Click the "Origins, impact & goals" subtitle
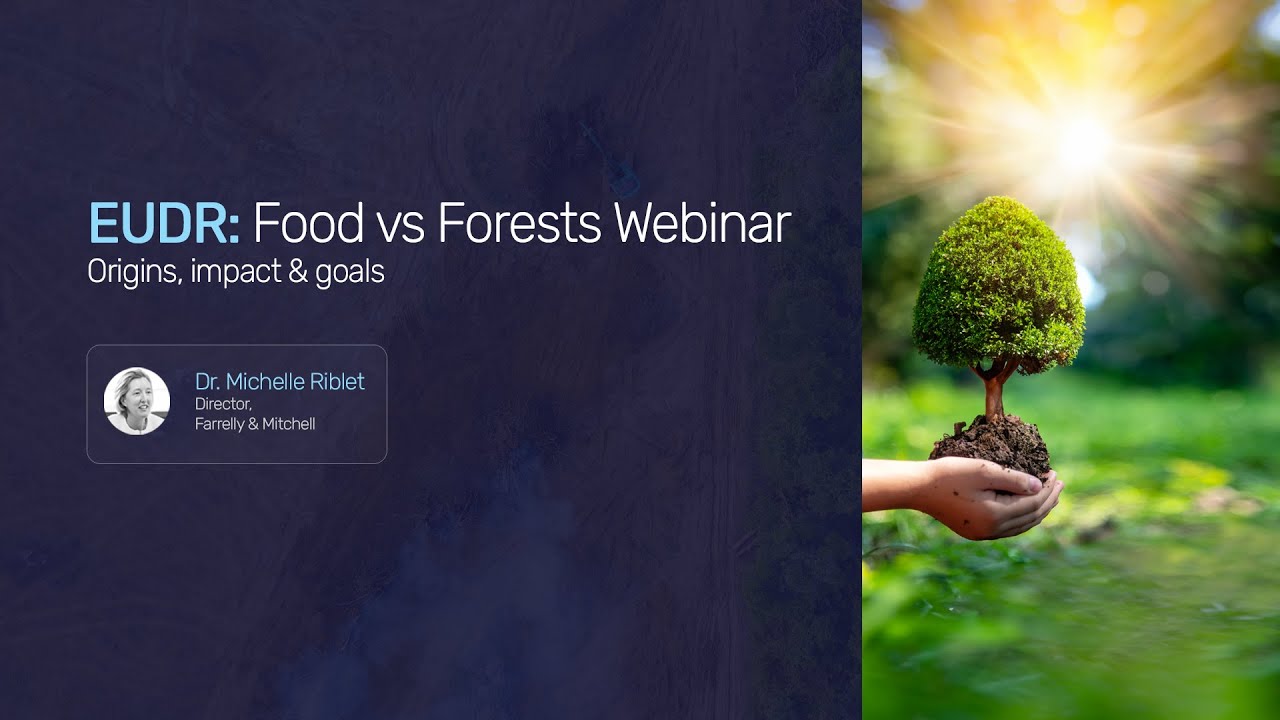The image size is (1280, 720). coord(236,272)
